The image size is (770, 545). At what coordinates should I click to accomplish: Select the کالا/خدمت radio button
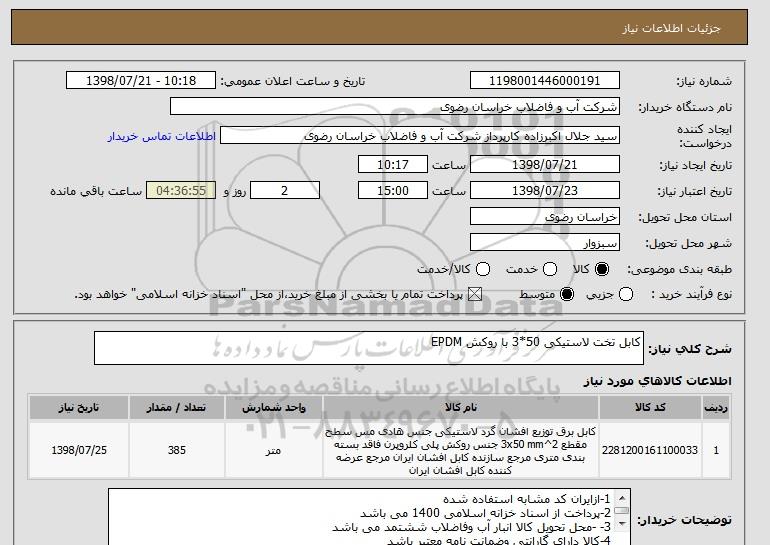coord(483,269)
